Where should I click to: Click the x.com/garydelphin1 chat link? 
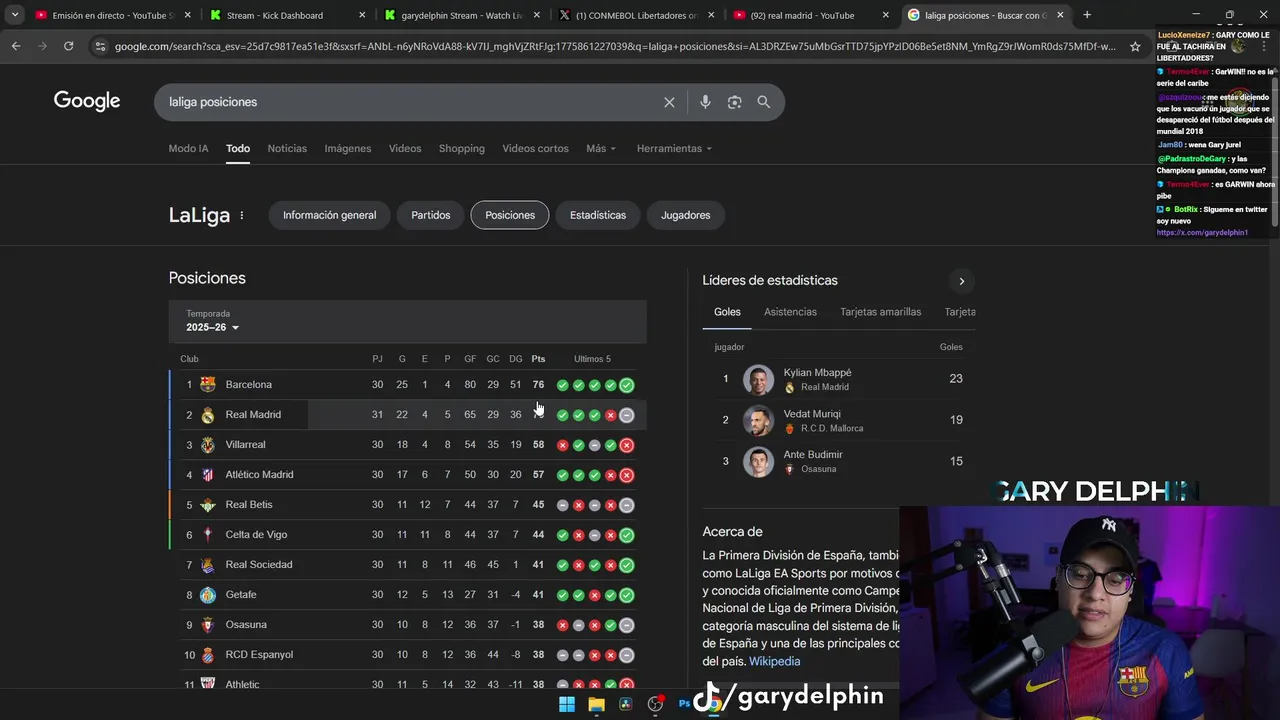coord(1202,233)
